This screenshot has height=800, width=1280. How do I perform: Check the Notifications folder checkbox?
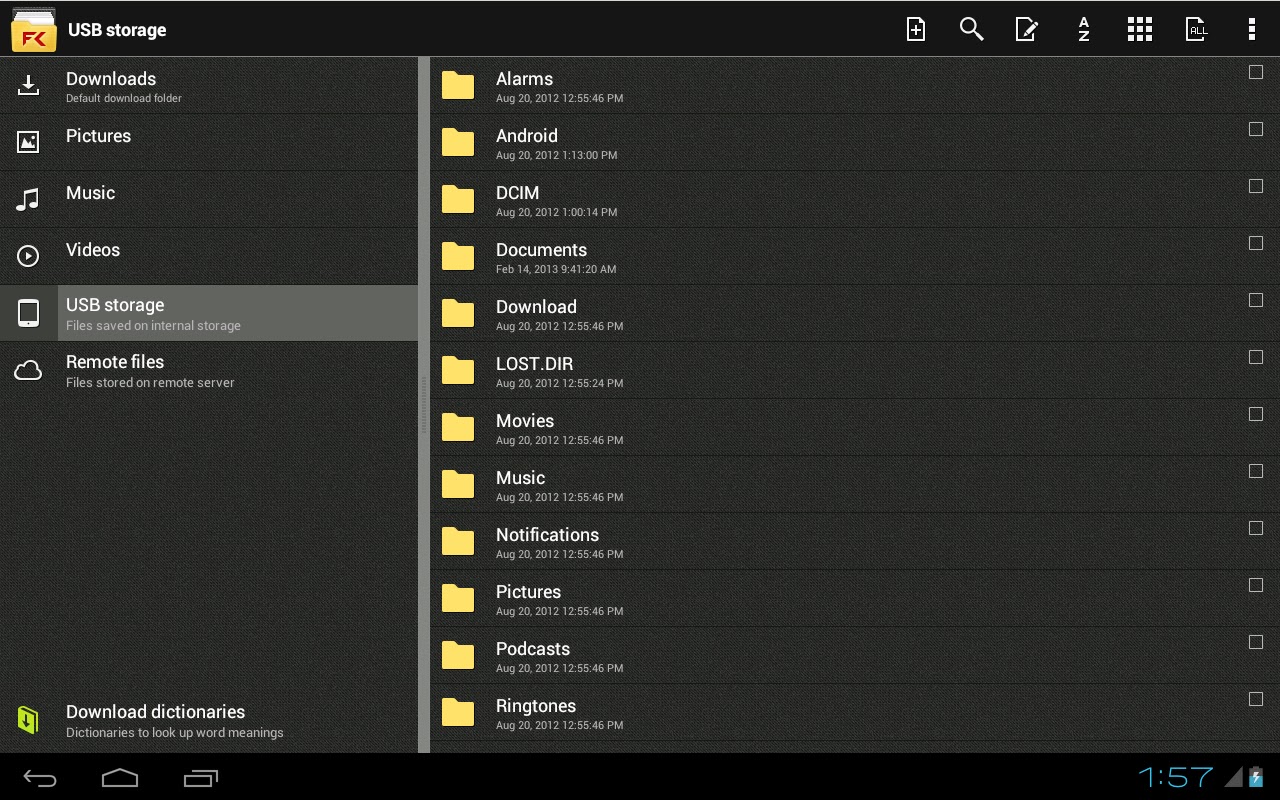click(x=1256, y=528)
